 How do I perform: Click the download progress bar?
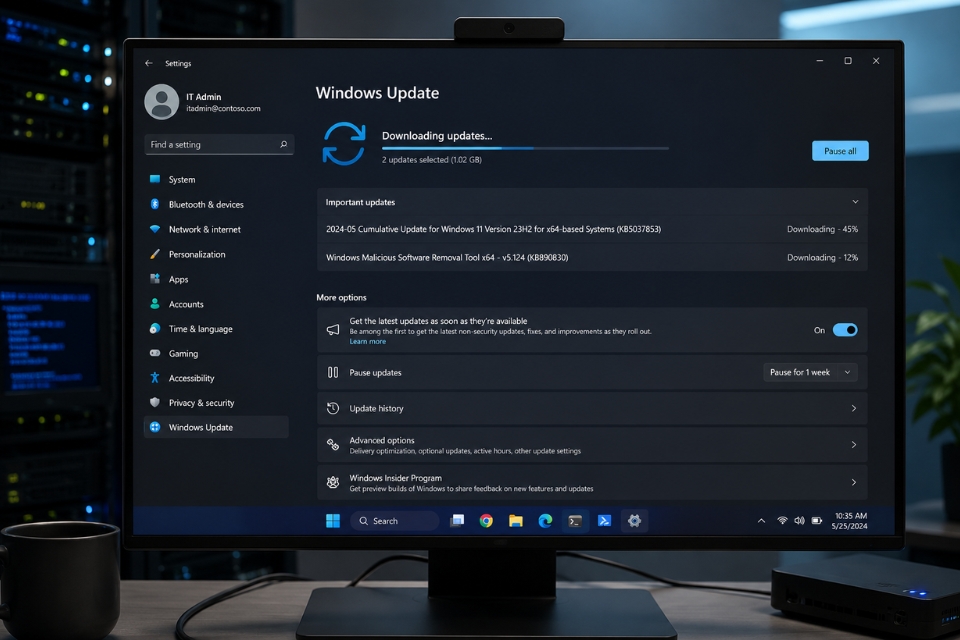pyautogui.click(x=525, y=148)
